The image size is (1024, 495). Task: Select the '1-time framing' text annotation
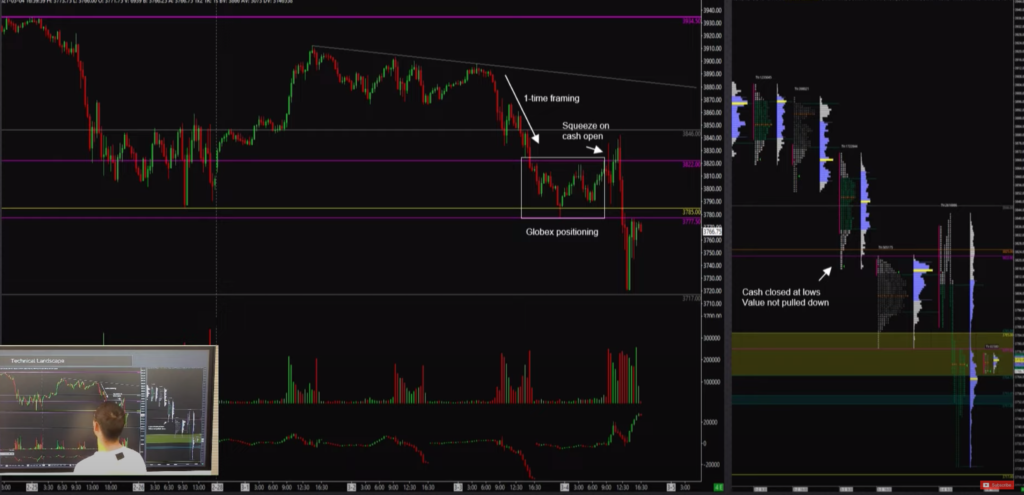549,99
